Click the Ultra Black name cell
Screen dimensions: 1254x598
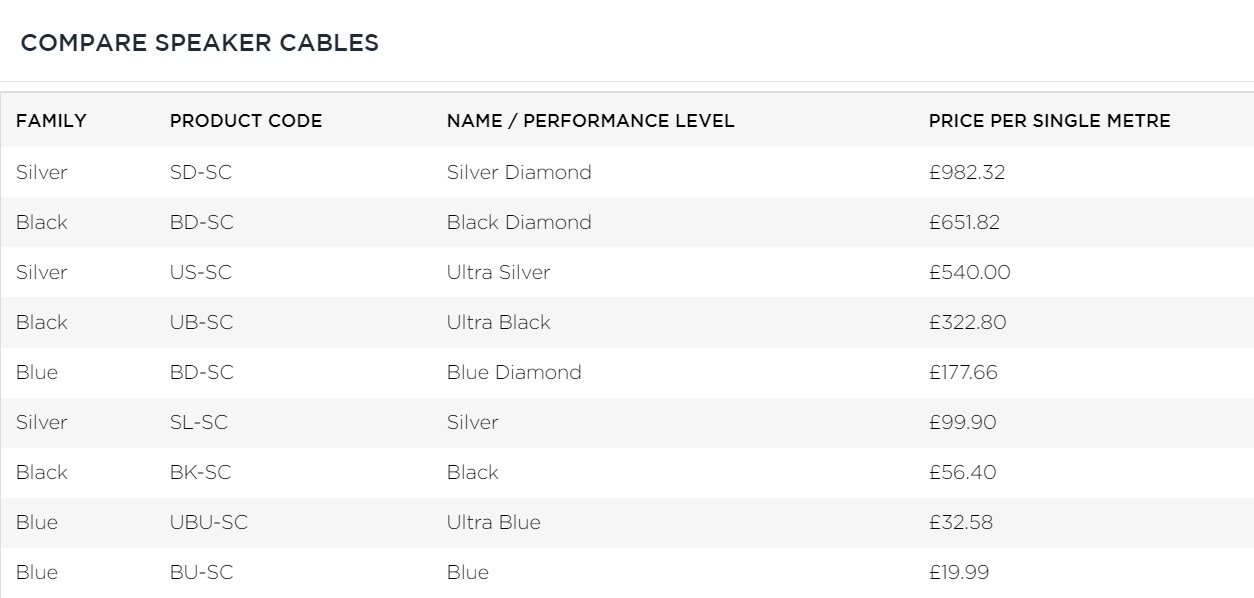click(x=498, y=322)
